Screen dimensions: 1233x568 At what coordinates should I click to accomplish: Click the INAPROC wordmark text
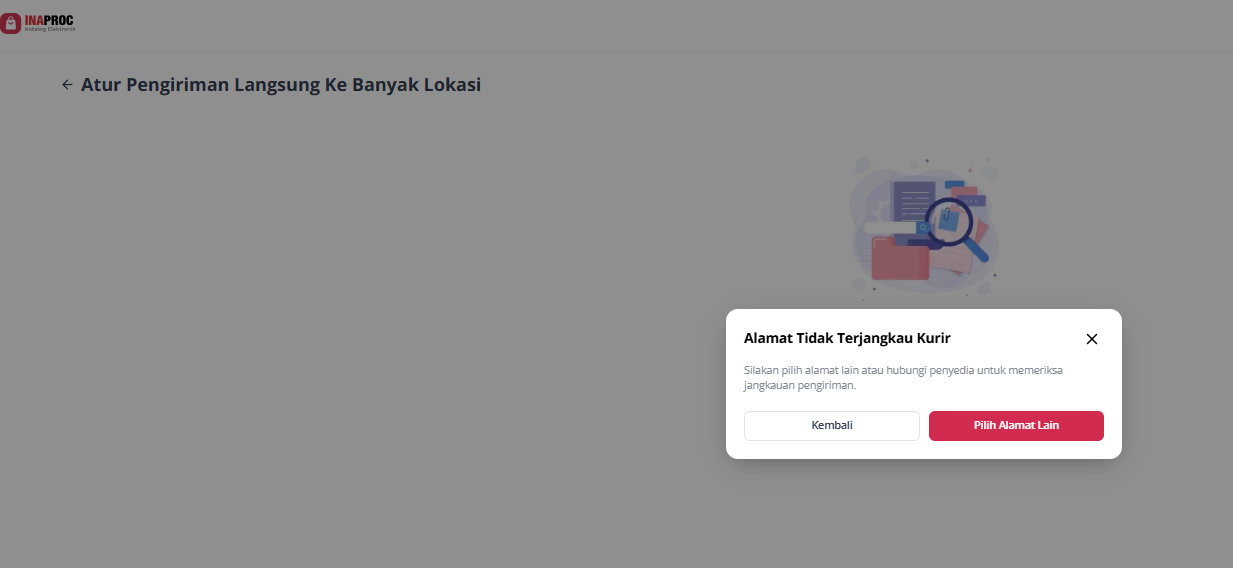click(x=49, y=19)
